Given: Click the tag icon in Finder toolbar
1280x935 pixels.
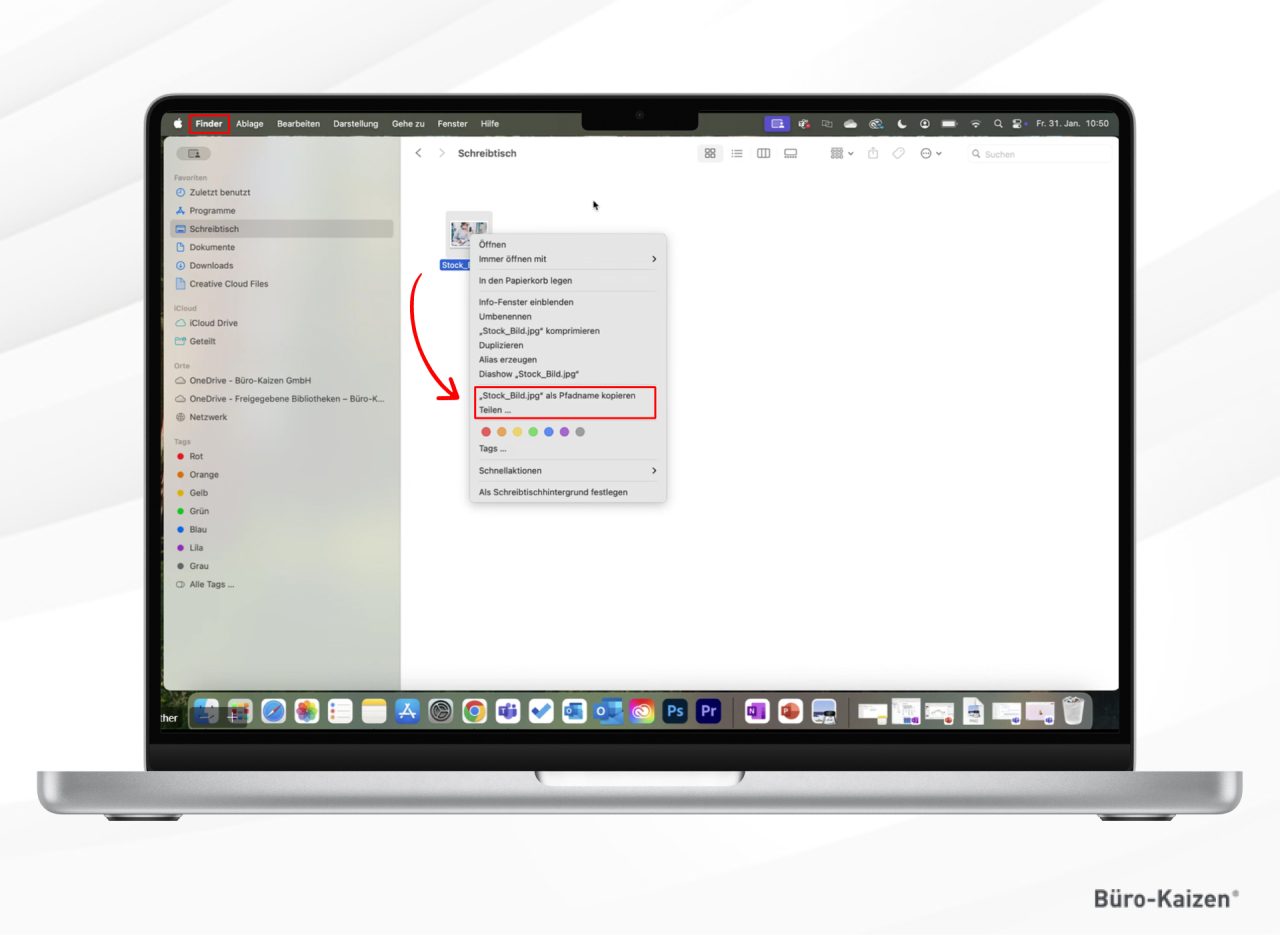Looking at the screenshot, I should 898,154.
